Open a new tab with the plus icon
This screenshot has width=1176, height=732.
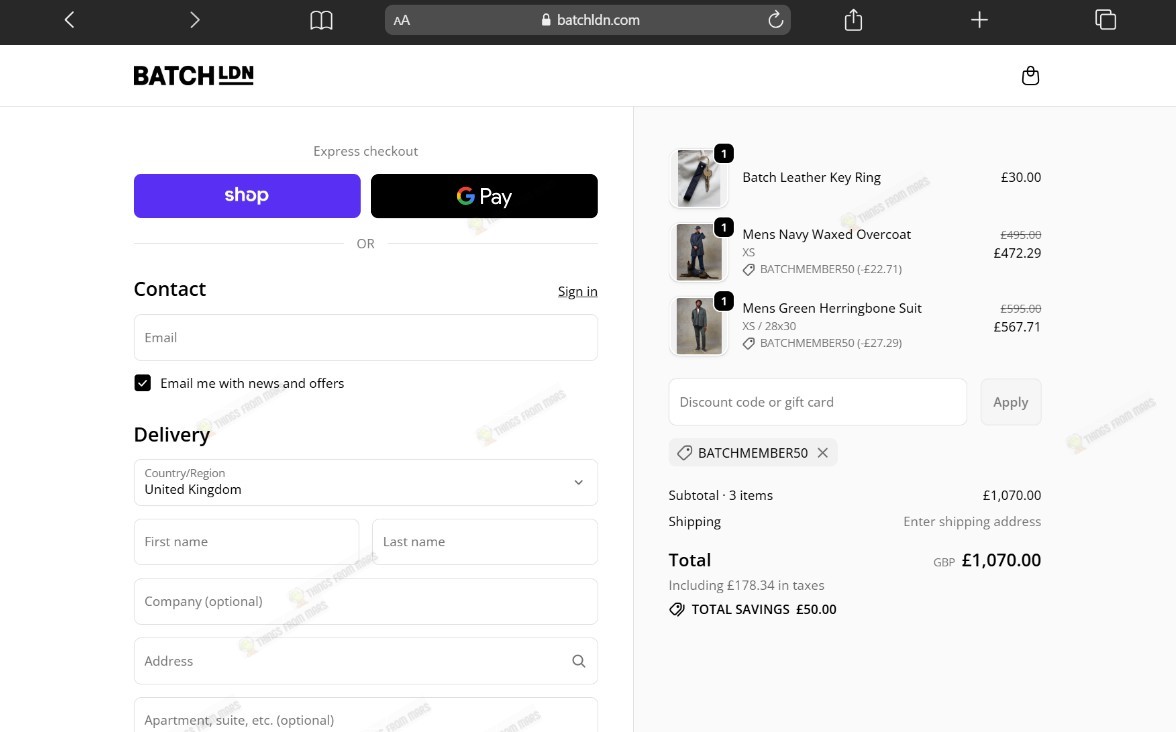pyautogui.click(x=979, y=20)
